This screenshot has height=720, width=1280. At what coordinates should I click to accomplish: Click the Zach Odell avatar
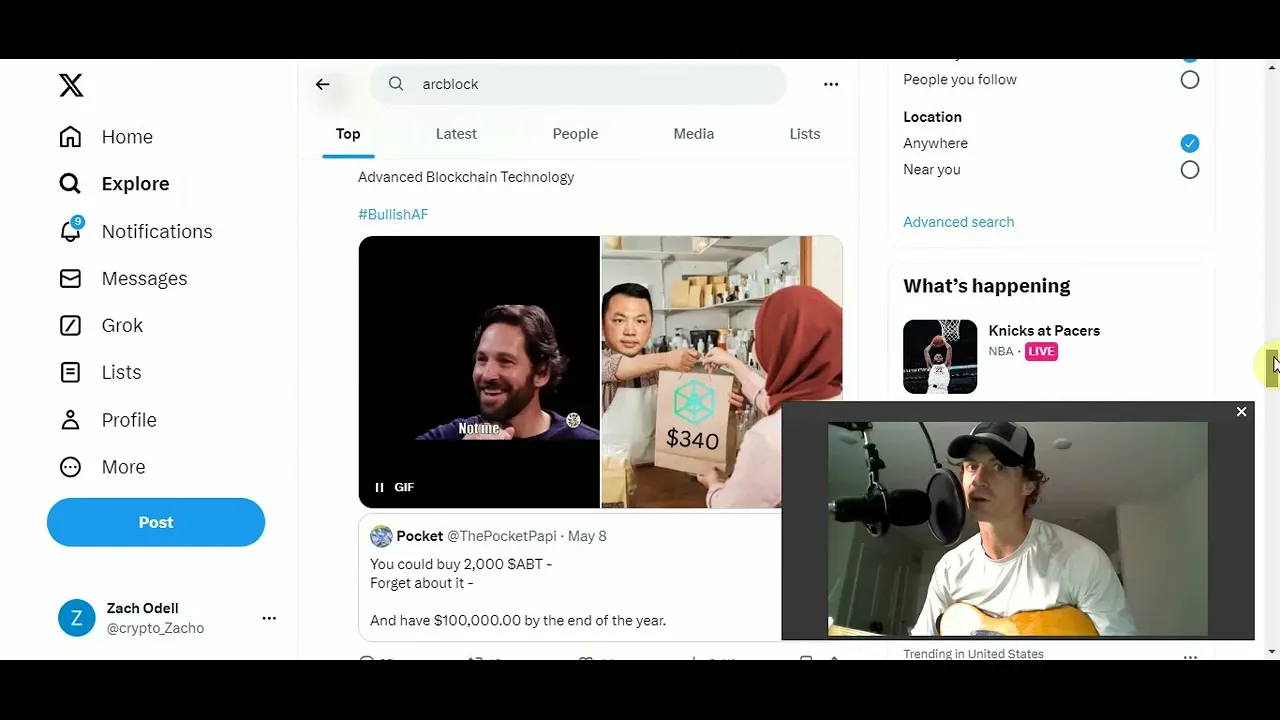tap(77, 618)
